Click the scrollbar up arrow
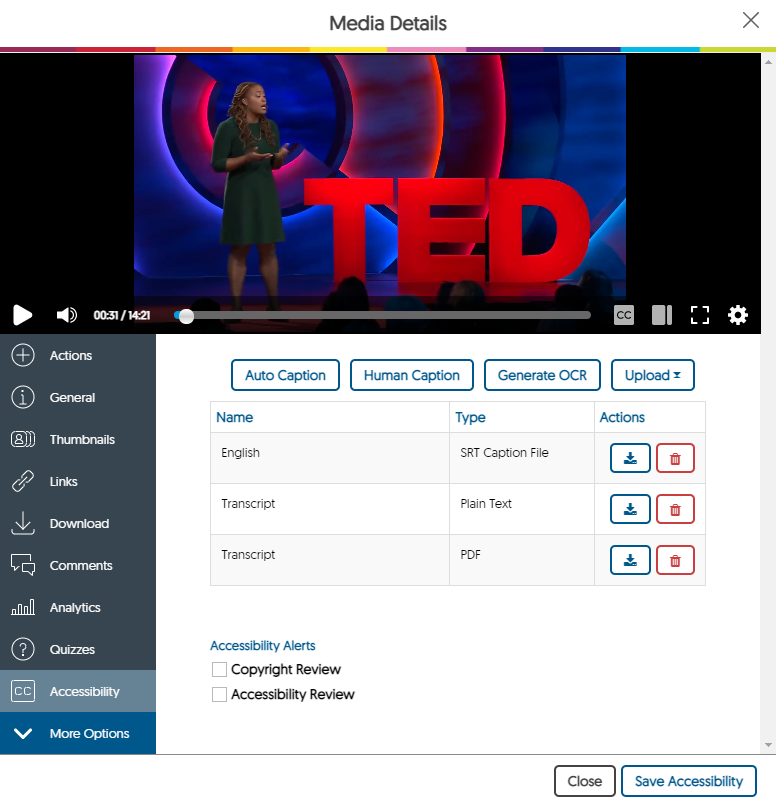 coord(768,62)
